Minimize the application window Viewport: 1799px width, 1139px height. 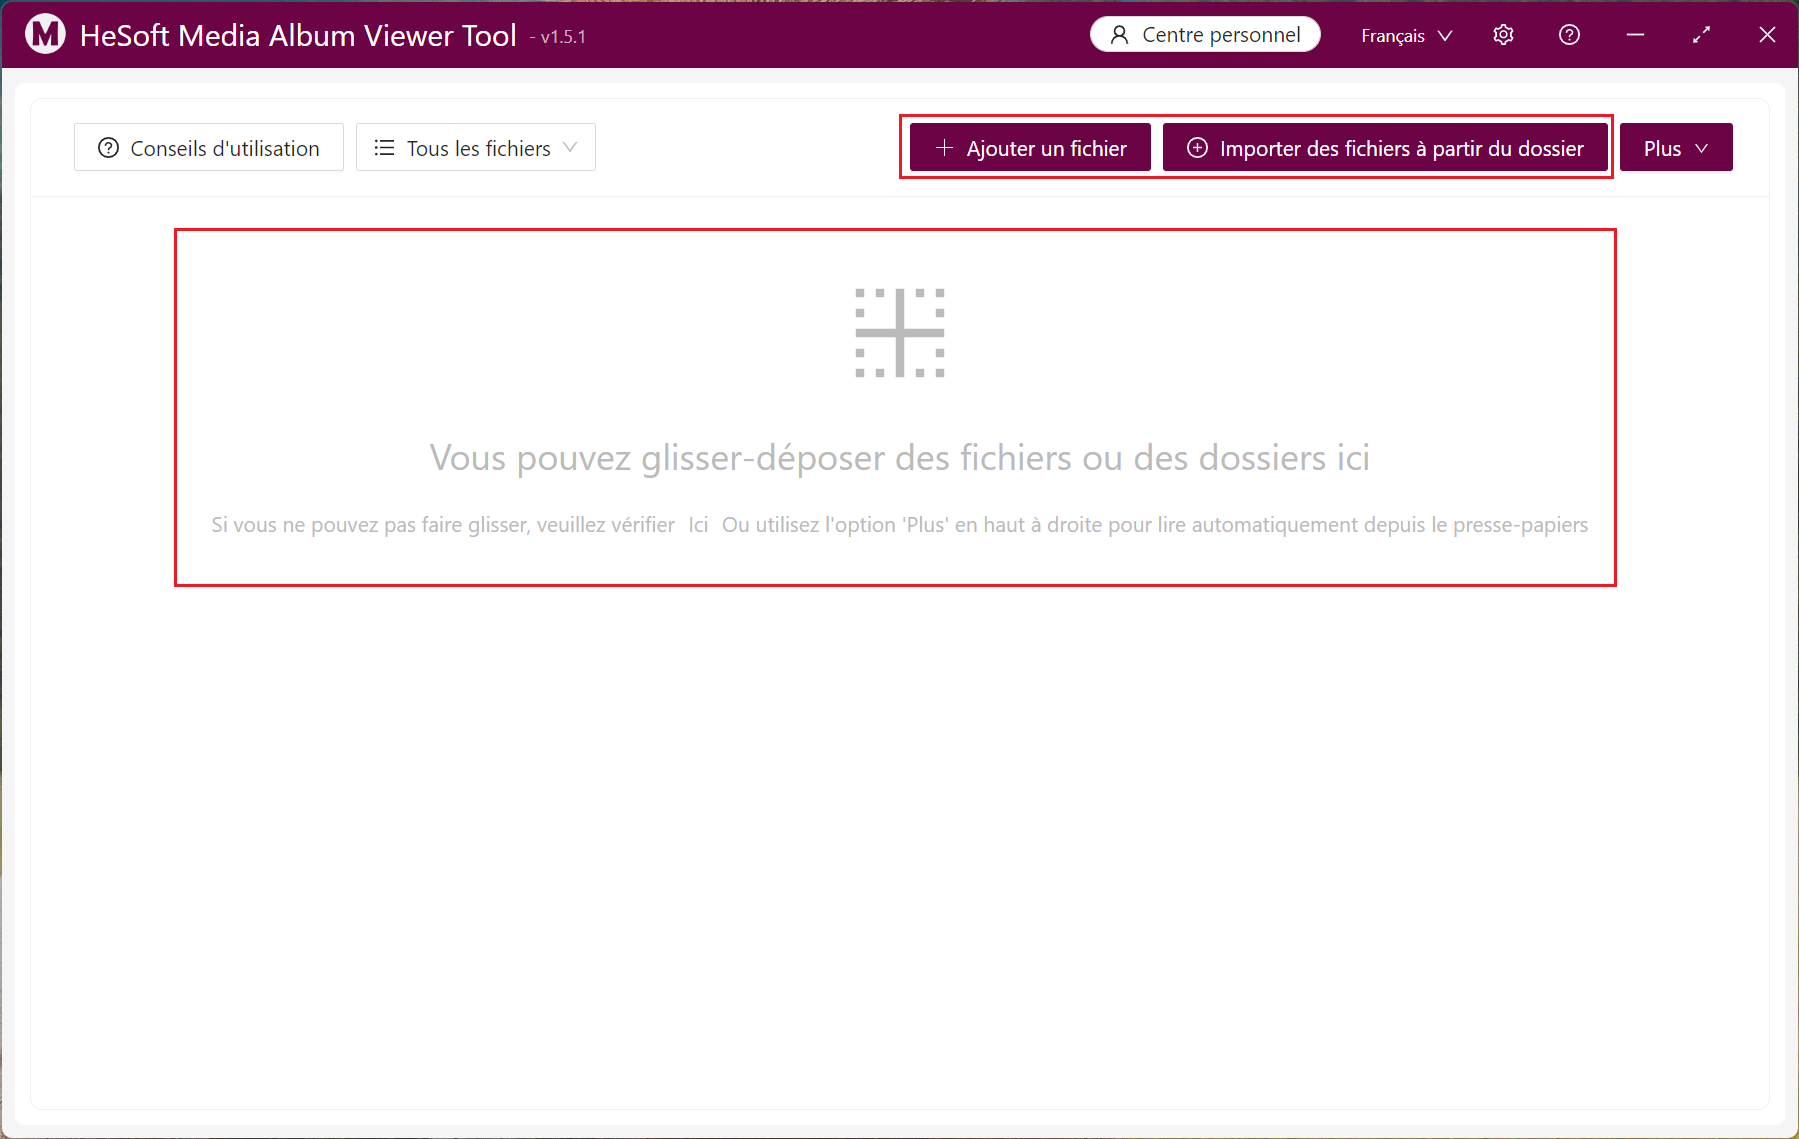[1635, 35]
